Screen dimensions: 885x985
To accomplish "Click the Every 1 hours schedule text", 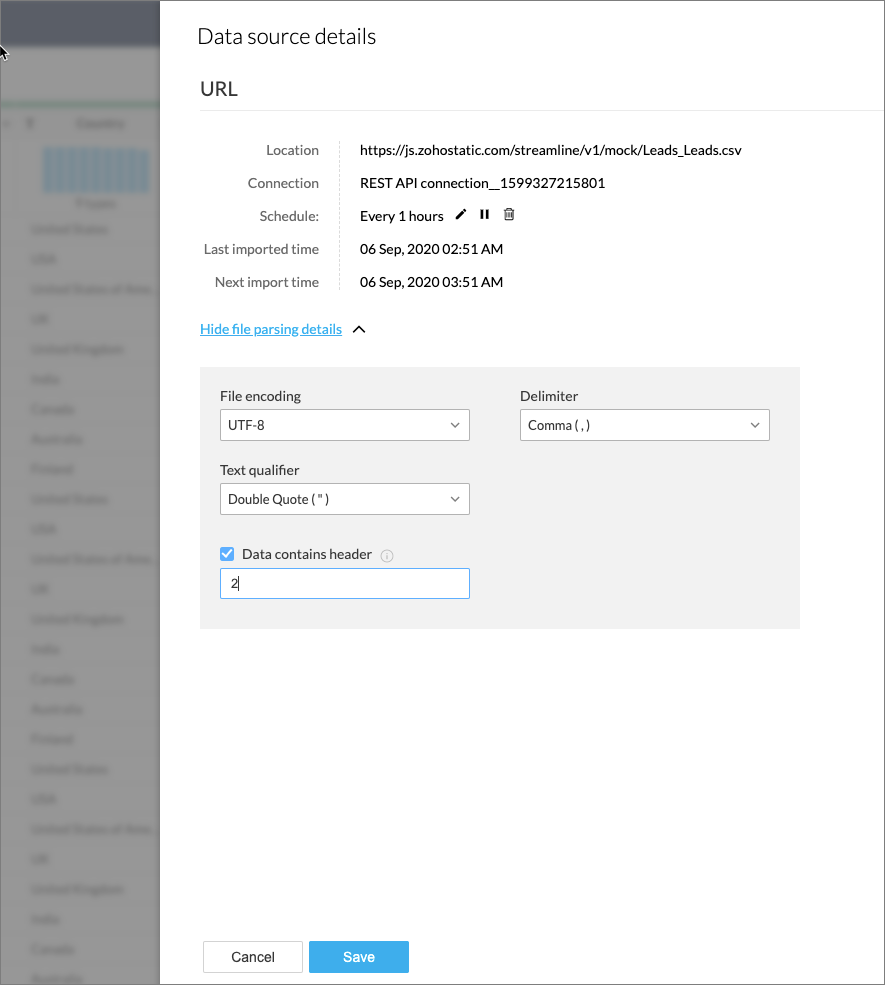I will [x=402, y=216].
